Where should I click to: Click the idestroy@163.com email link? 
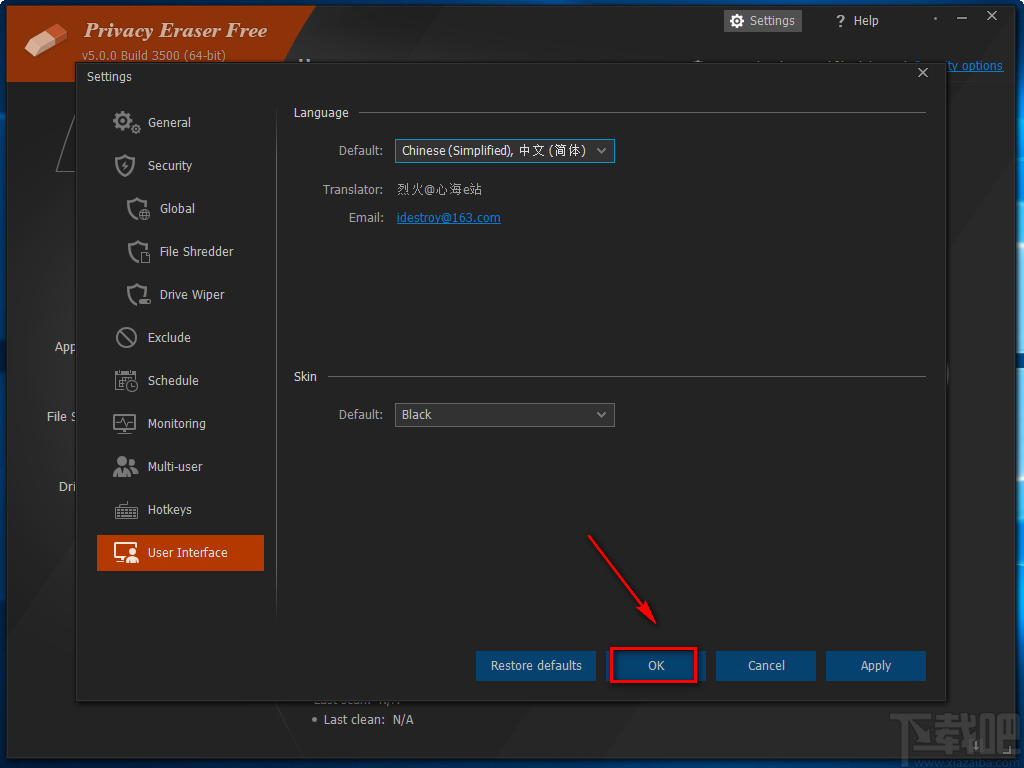click(449, 217)
